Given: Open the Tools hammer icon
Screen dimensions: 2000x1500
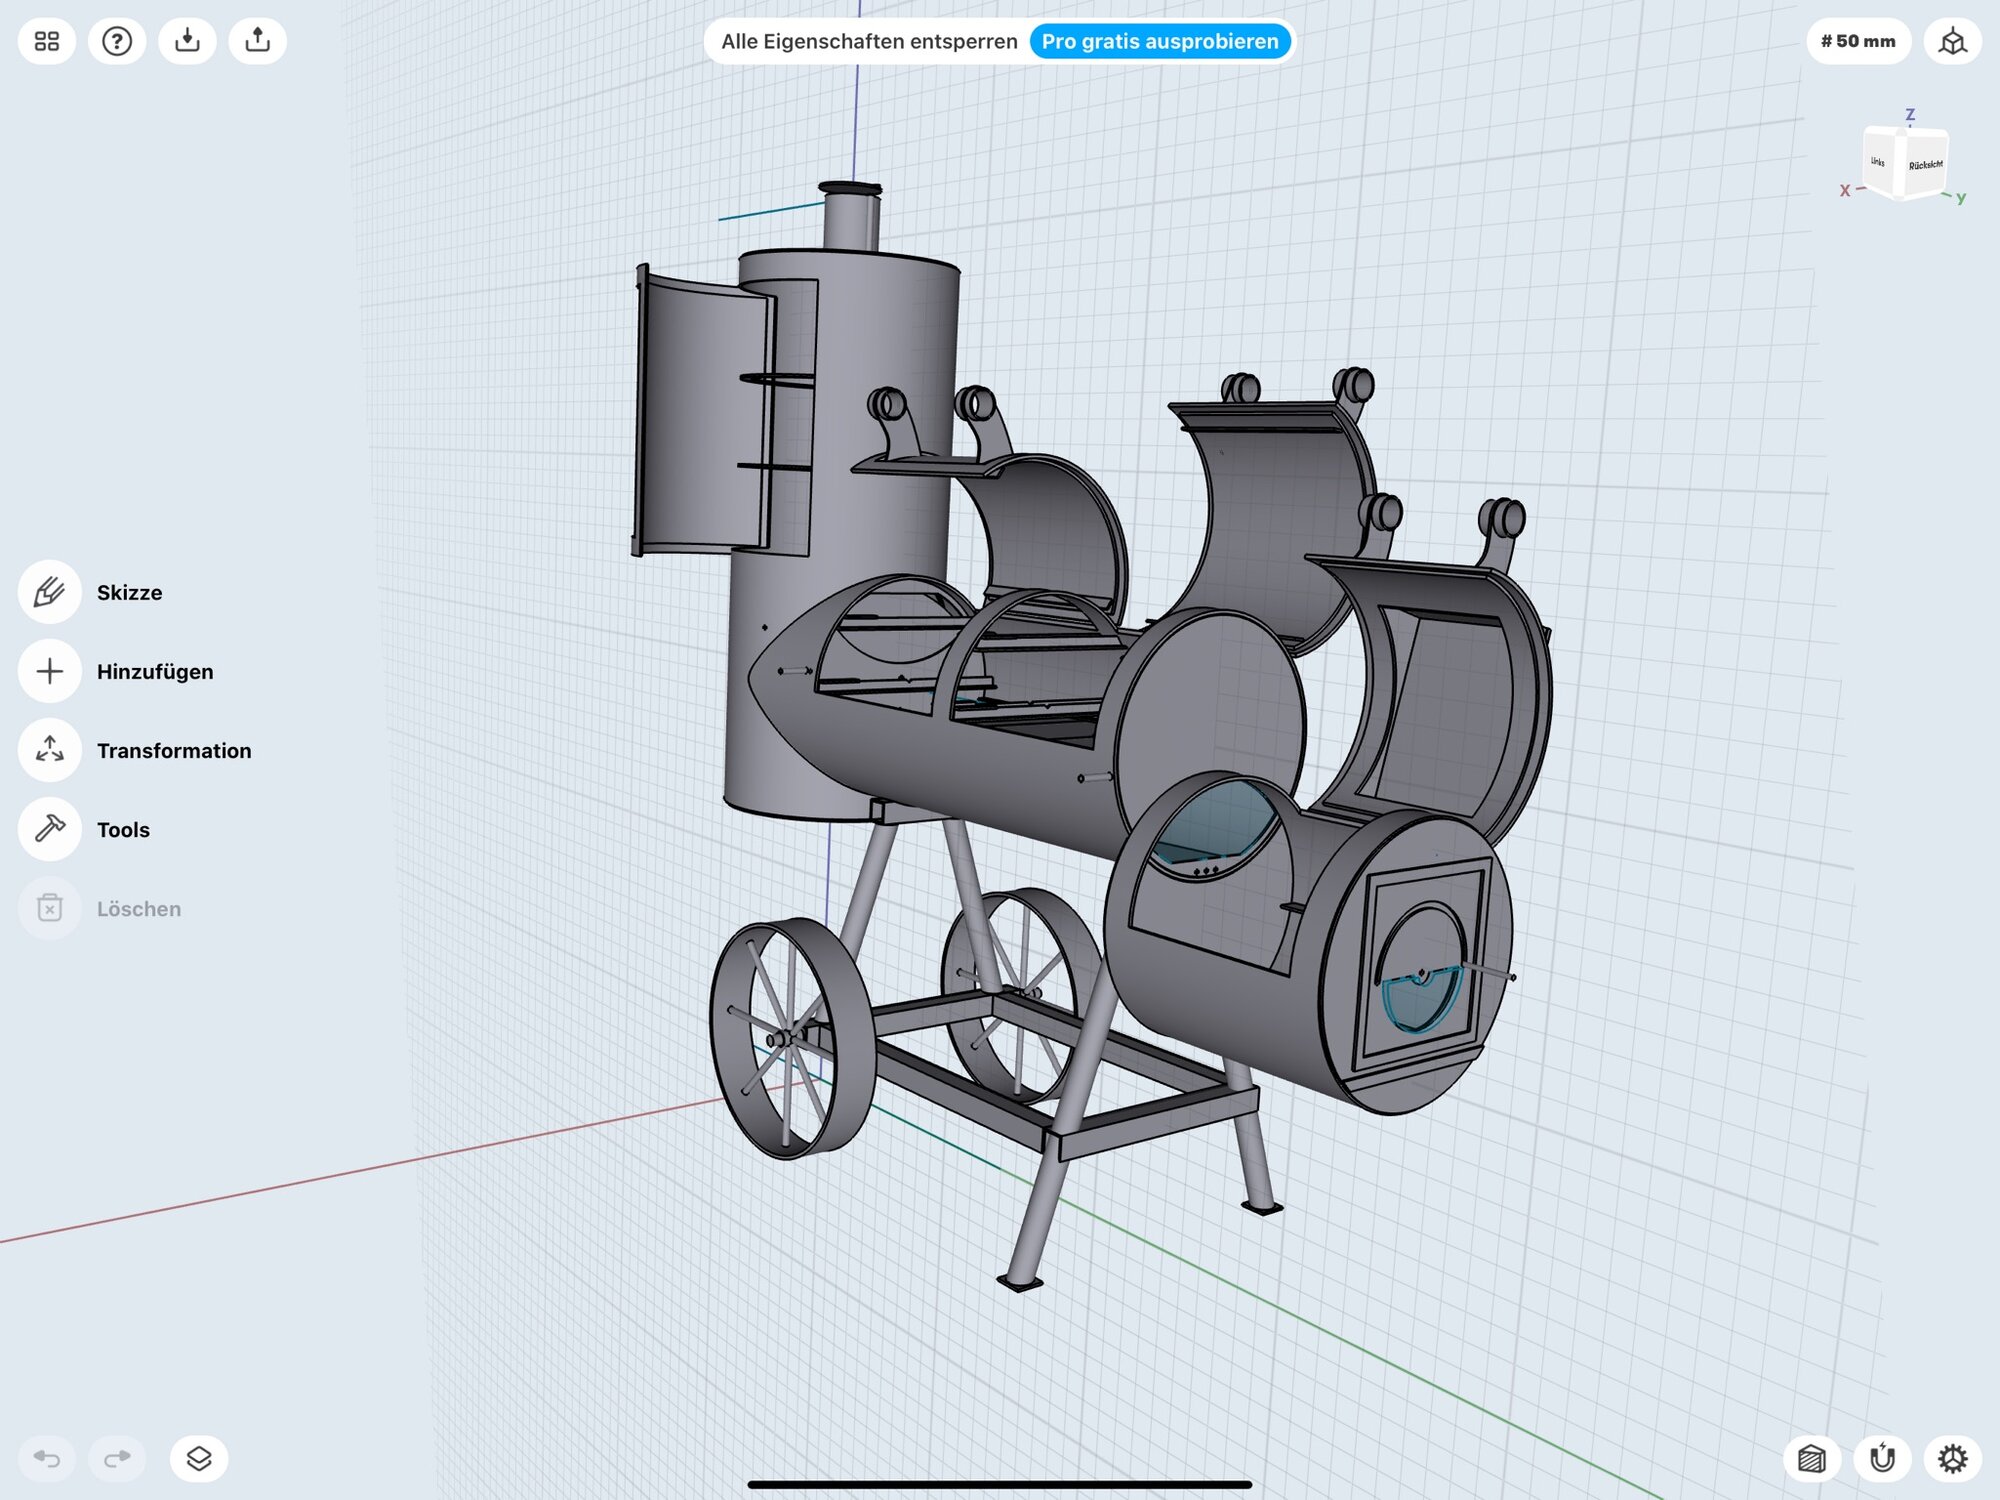Looking at the screenshot, I should (50, 829).
